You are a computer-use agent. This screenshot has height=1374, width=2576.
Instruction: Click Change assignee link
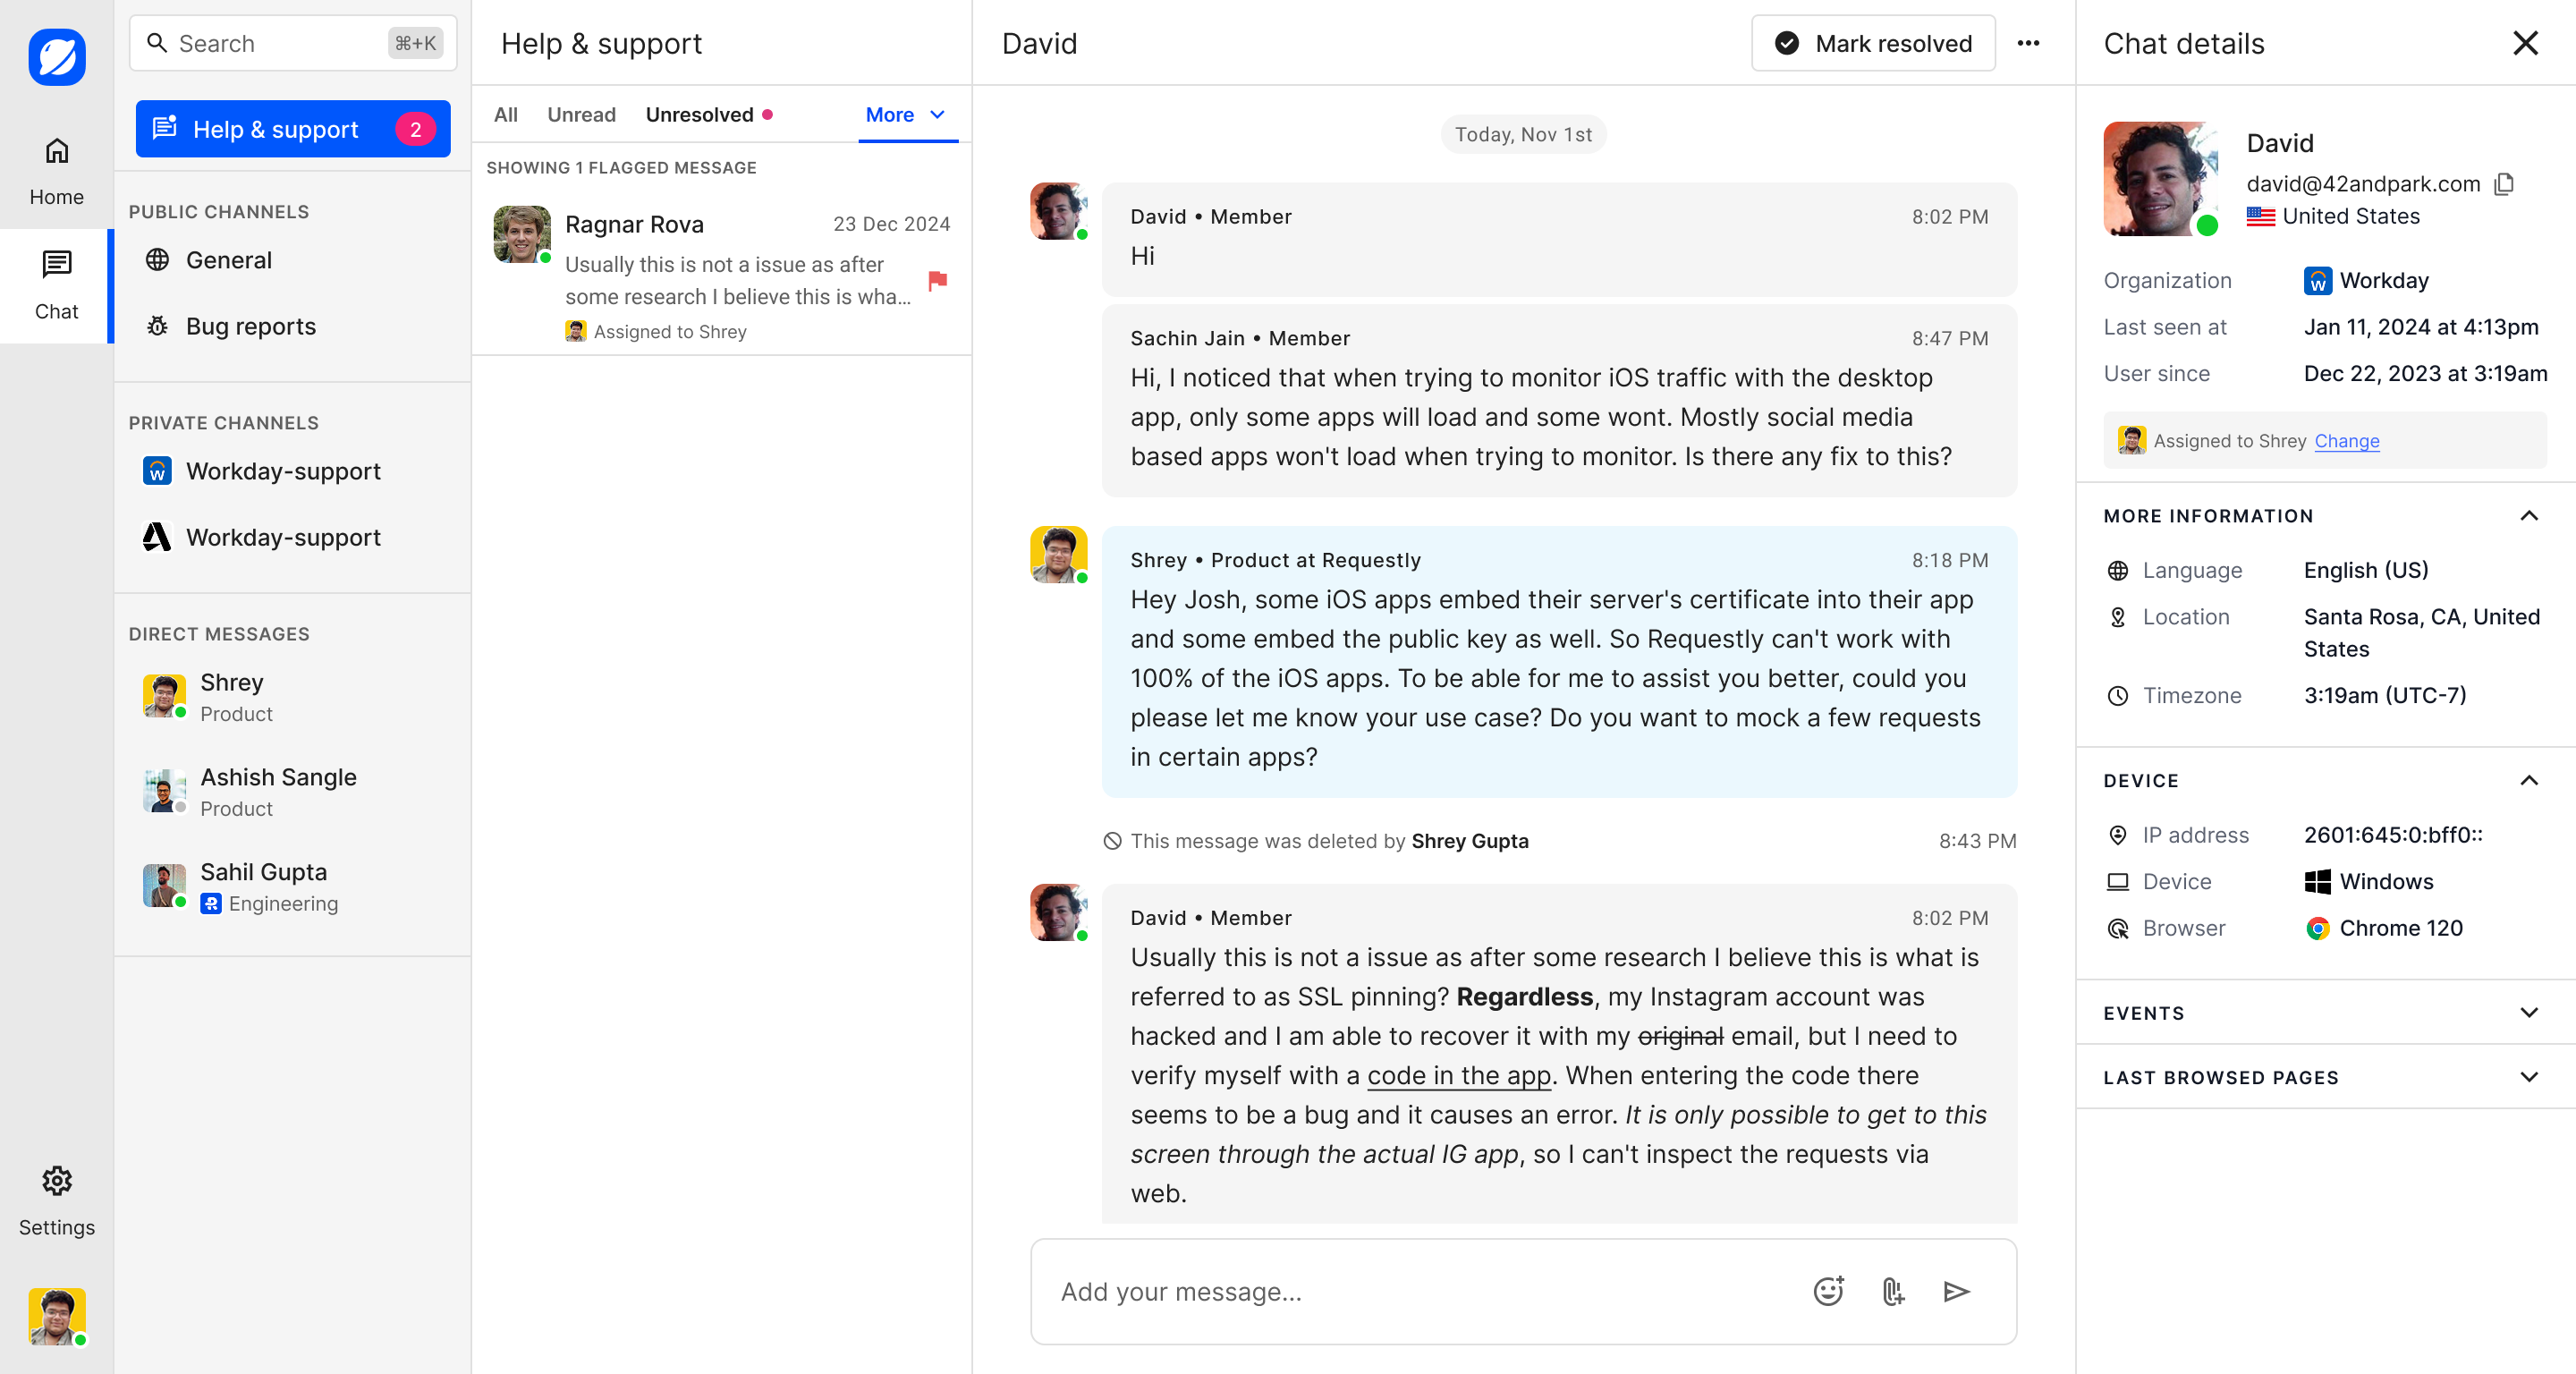click(x=2346, y=441)
